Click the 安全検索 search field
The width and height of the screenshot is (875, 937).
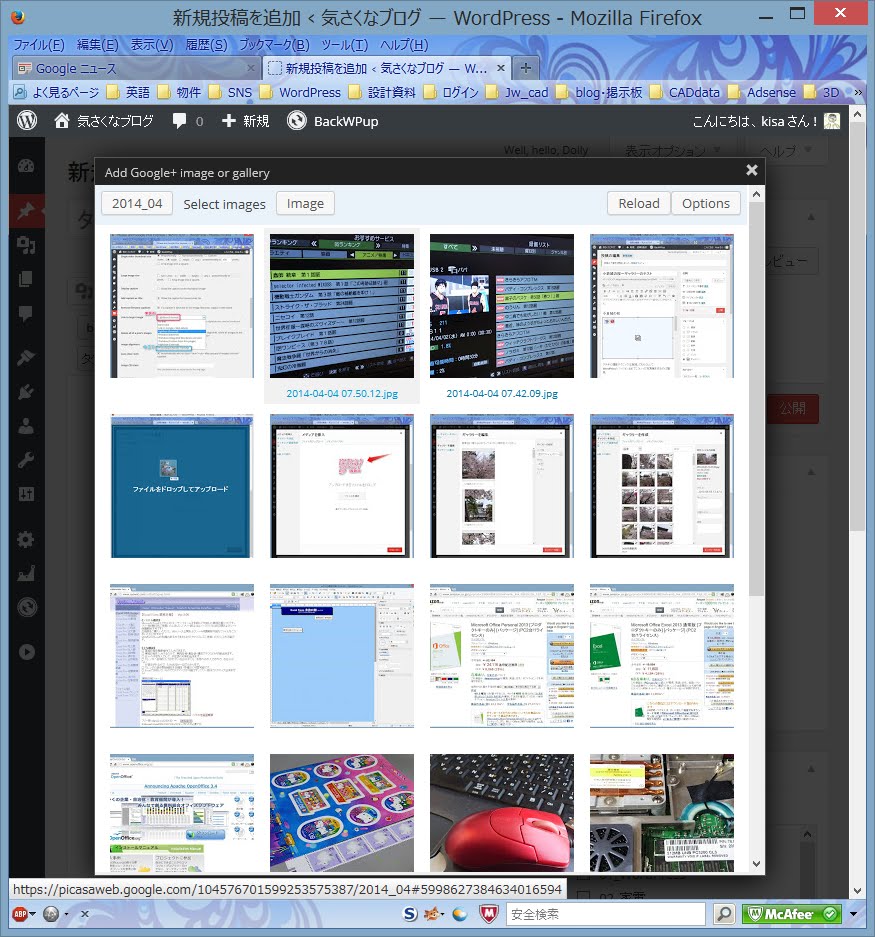(605, 914)
